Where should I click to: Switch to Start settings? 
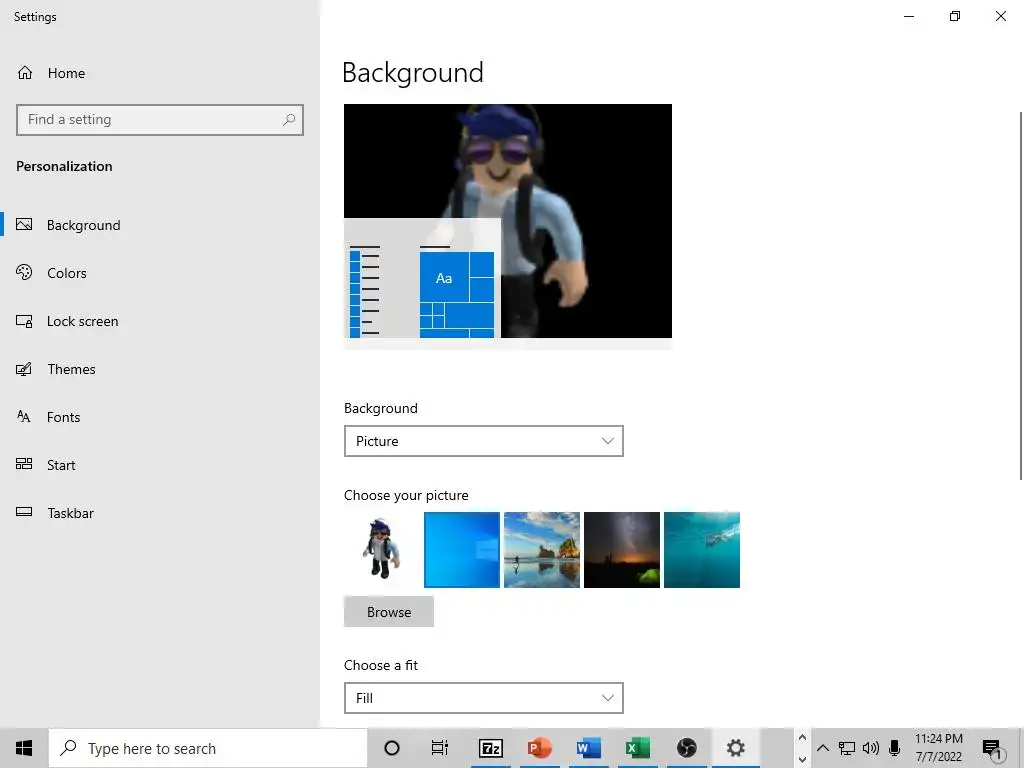pyautogui.click(x=159, y=465)
